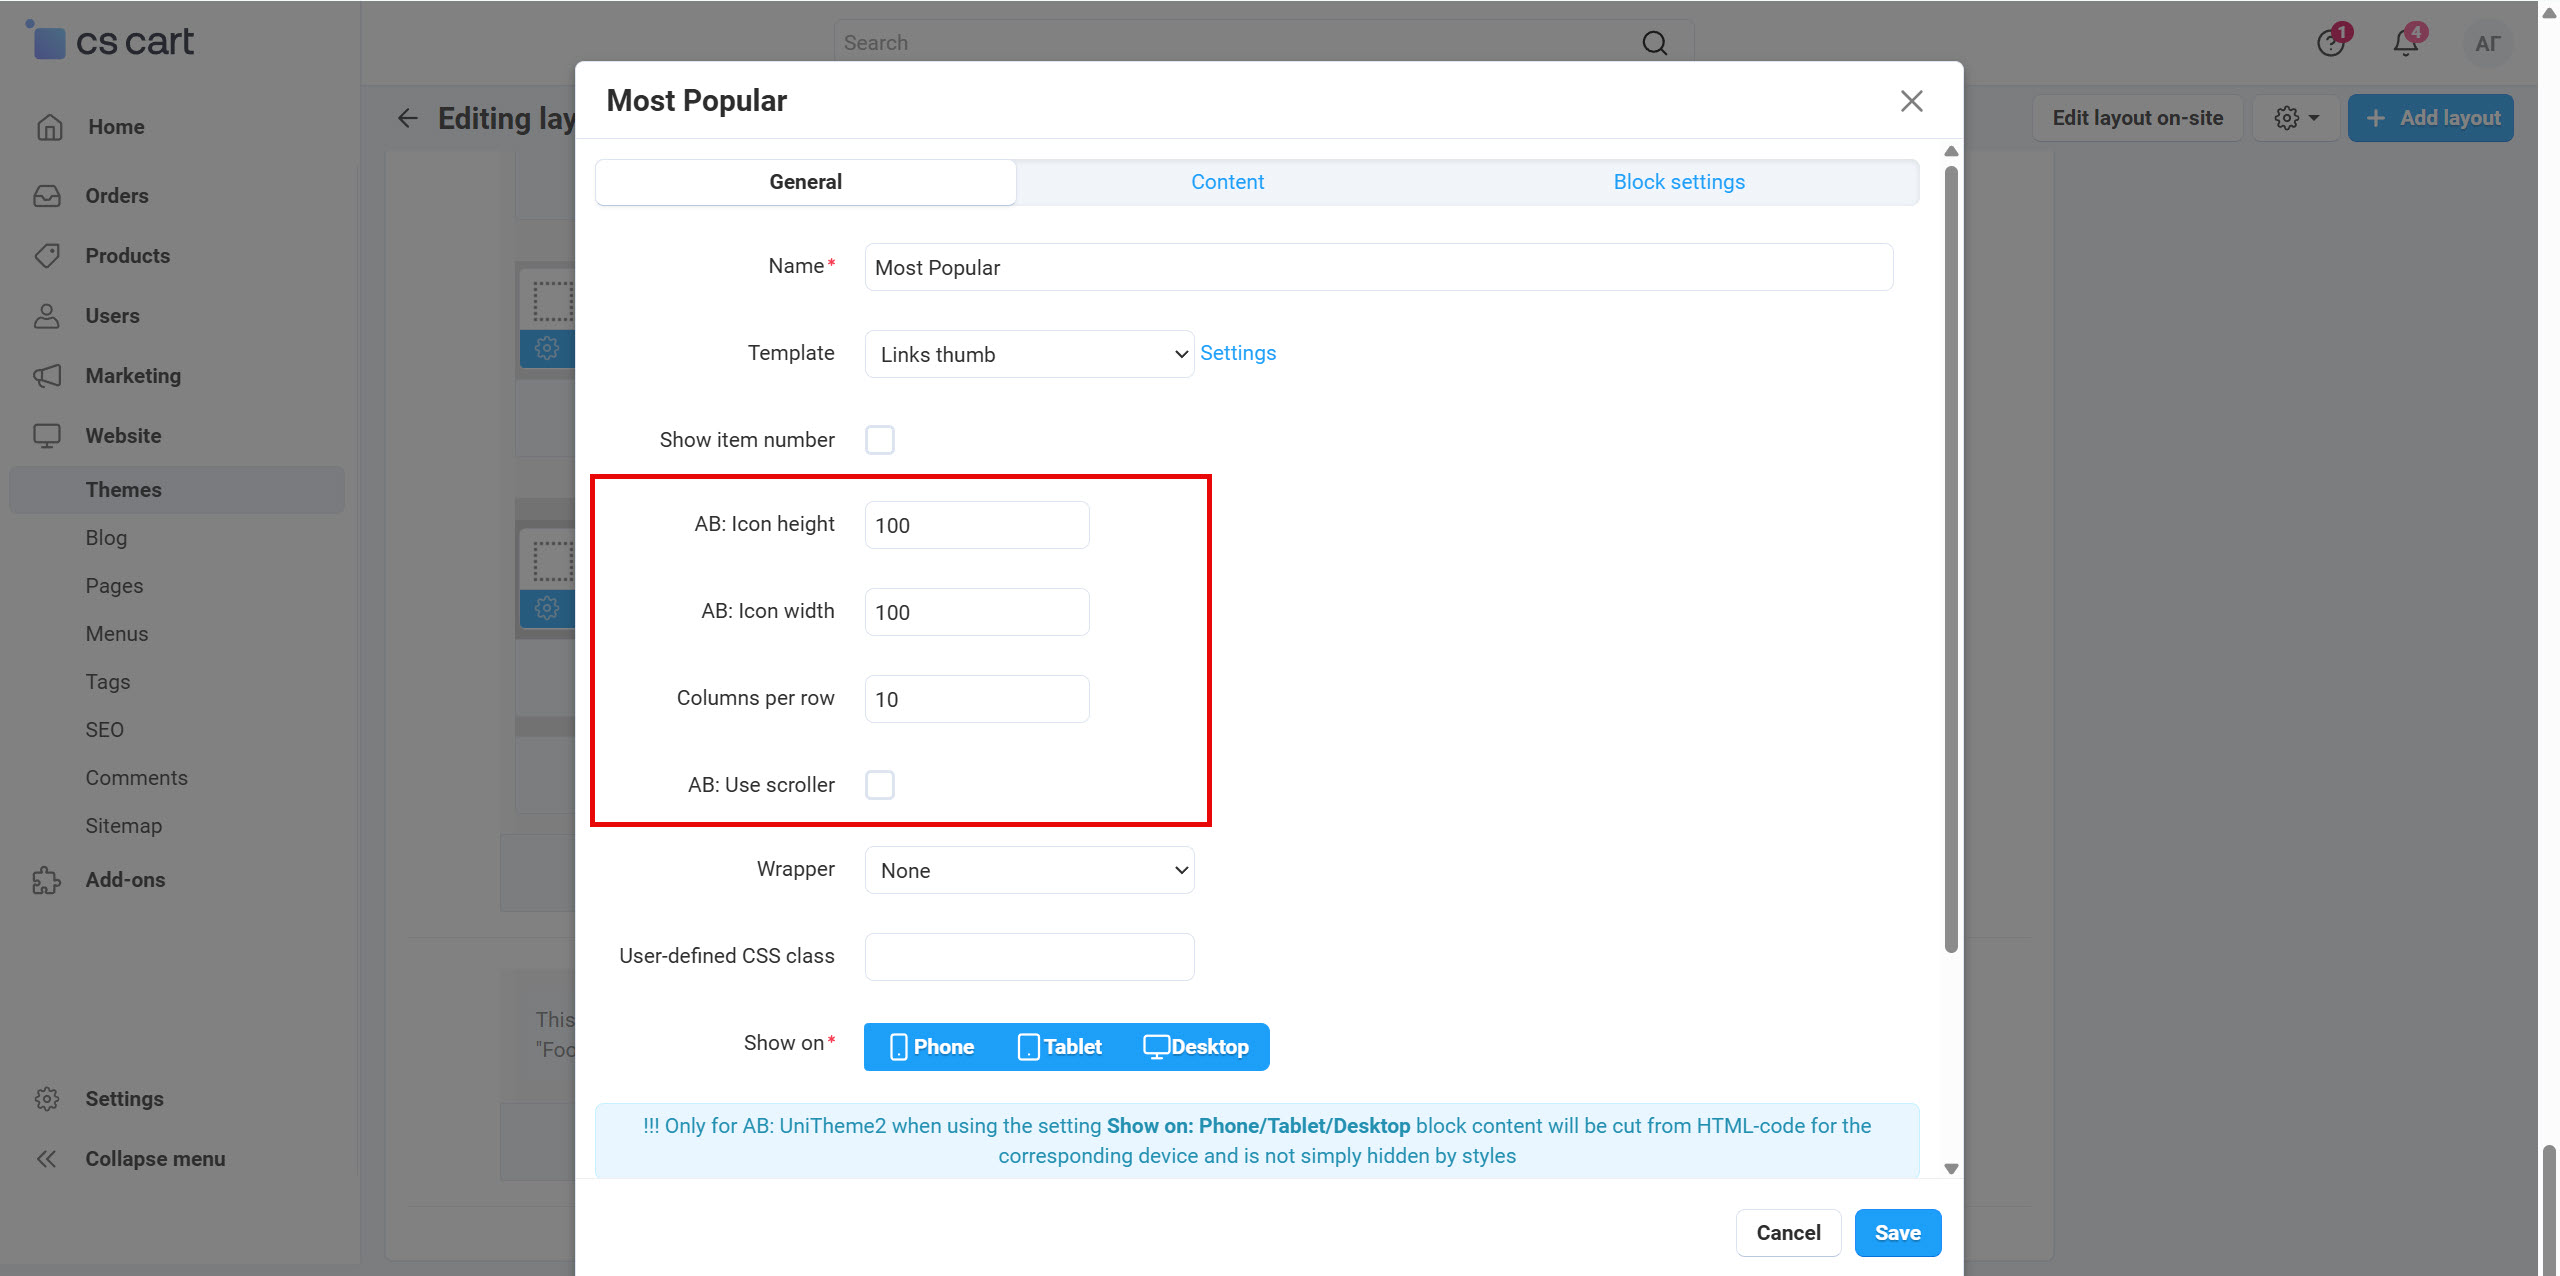Open Tags in the sidebar
2560x1276 pixels.
[108, 682]
